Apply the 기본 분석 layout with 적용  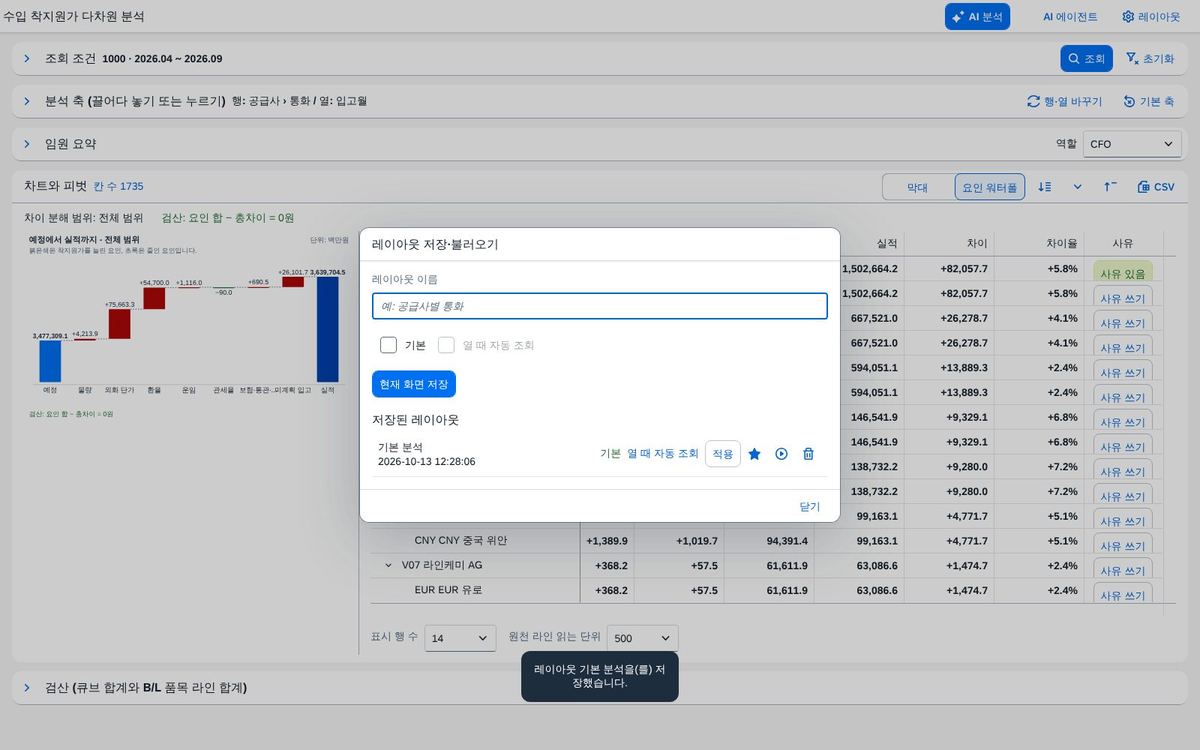[x=722, y=454]
